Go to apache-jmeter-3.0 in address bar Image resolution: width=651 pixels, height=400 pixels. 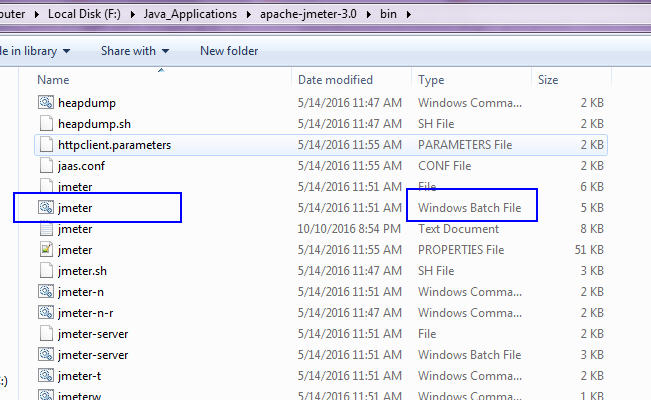pos(308,14)
